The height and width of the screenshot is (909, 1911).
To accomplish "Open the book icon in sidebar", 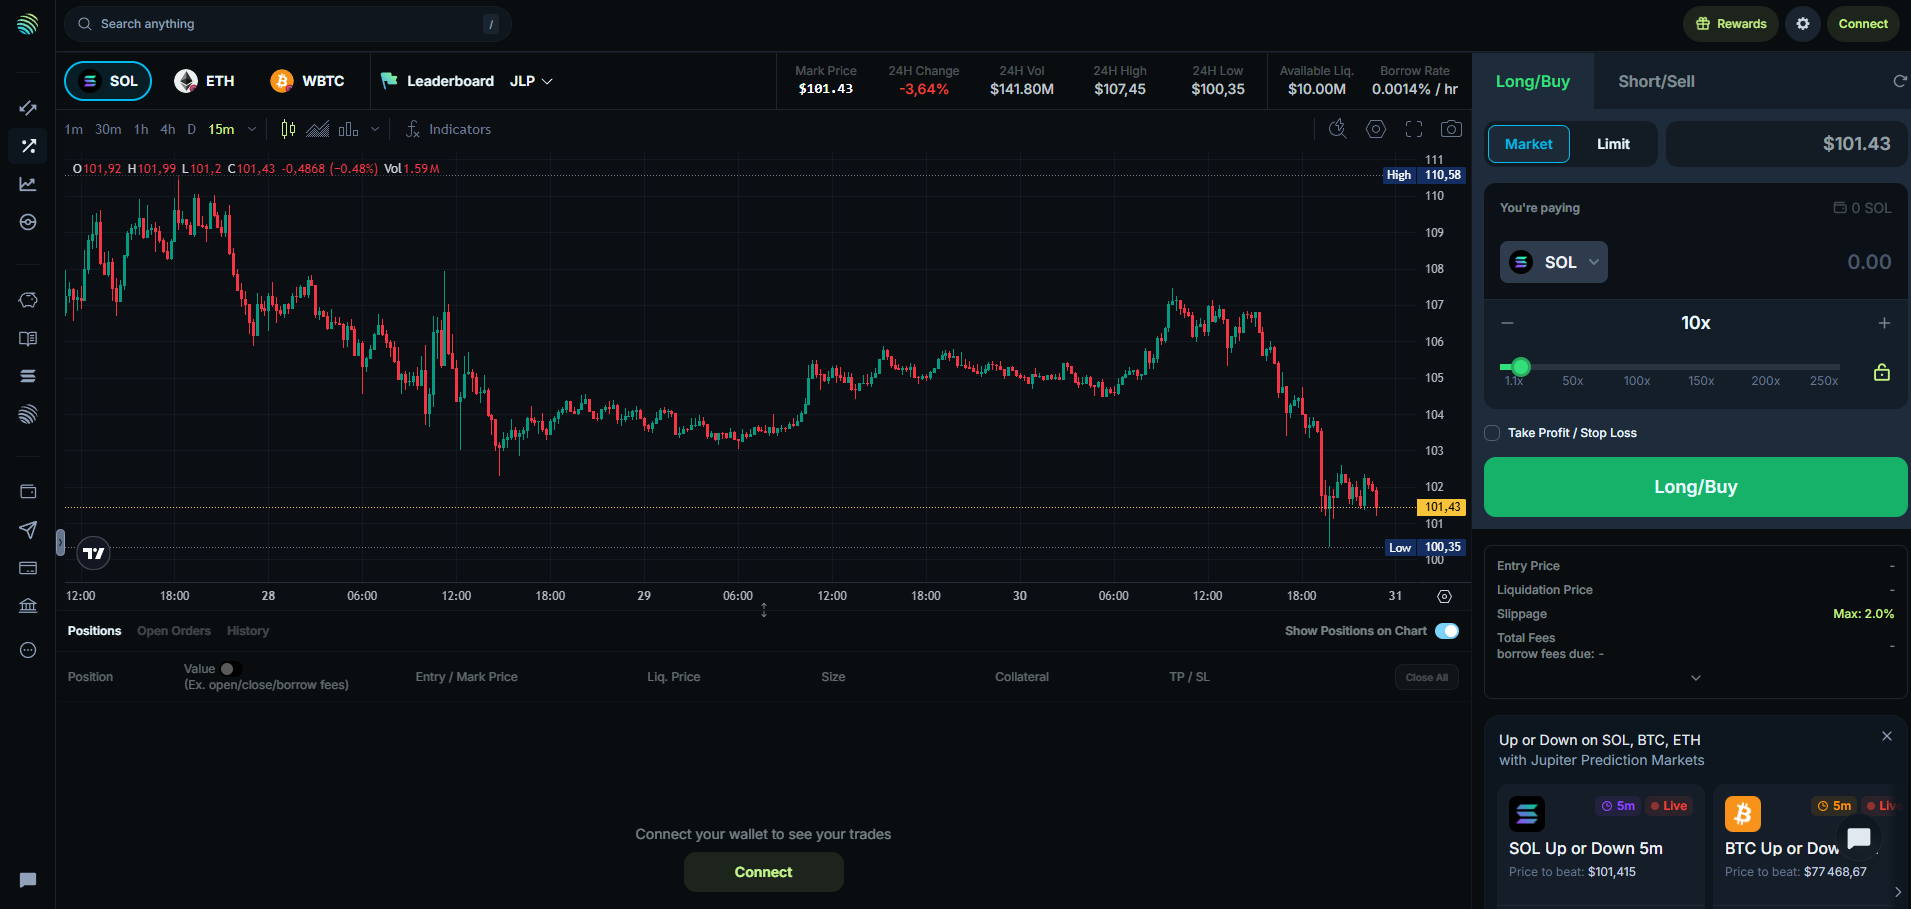I will [x=28, y=339].
